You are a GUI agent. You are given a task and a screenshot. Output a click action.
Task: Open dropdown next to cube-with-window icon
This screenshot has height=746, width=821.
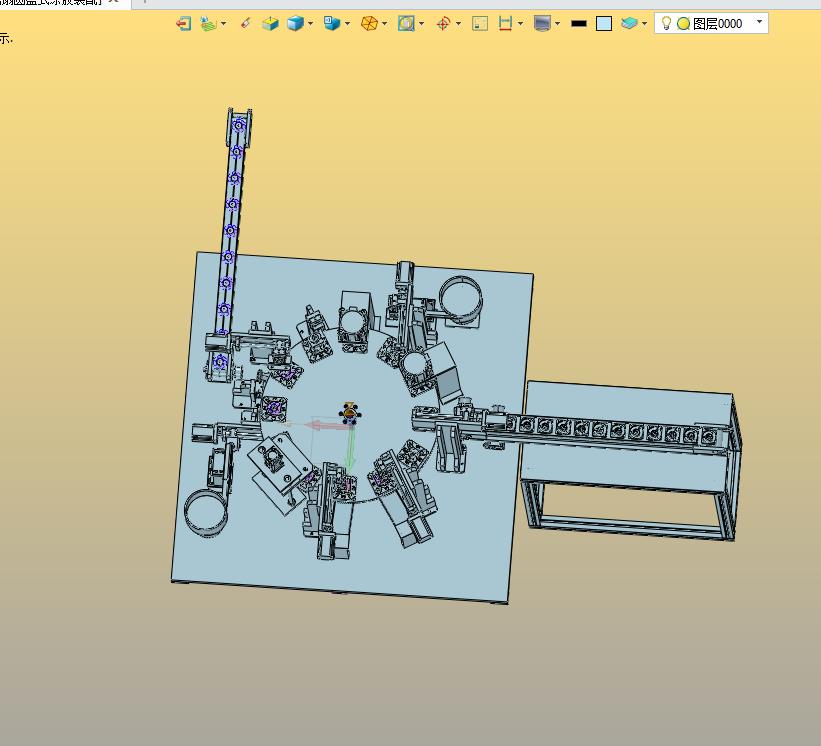pos(347,24)
